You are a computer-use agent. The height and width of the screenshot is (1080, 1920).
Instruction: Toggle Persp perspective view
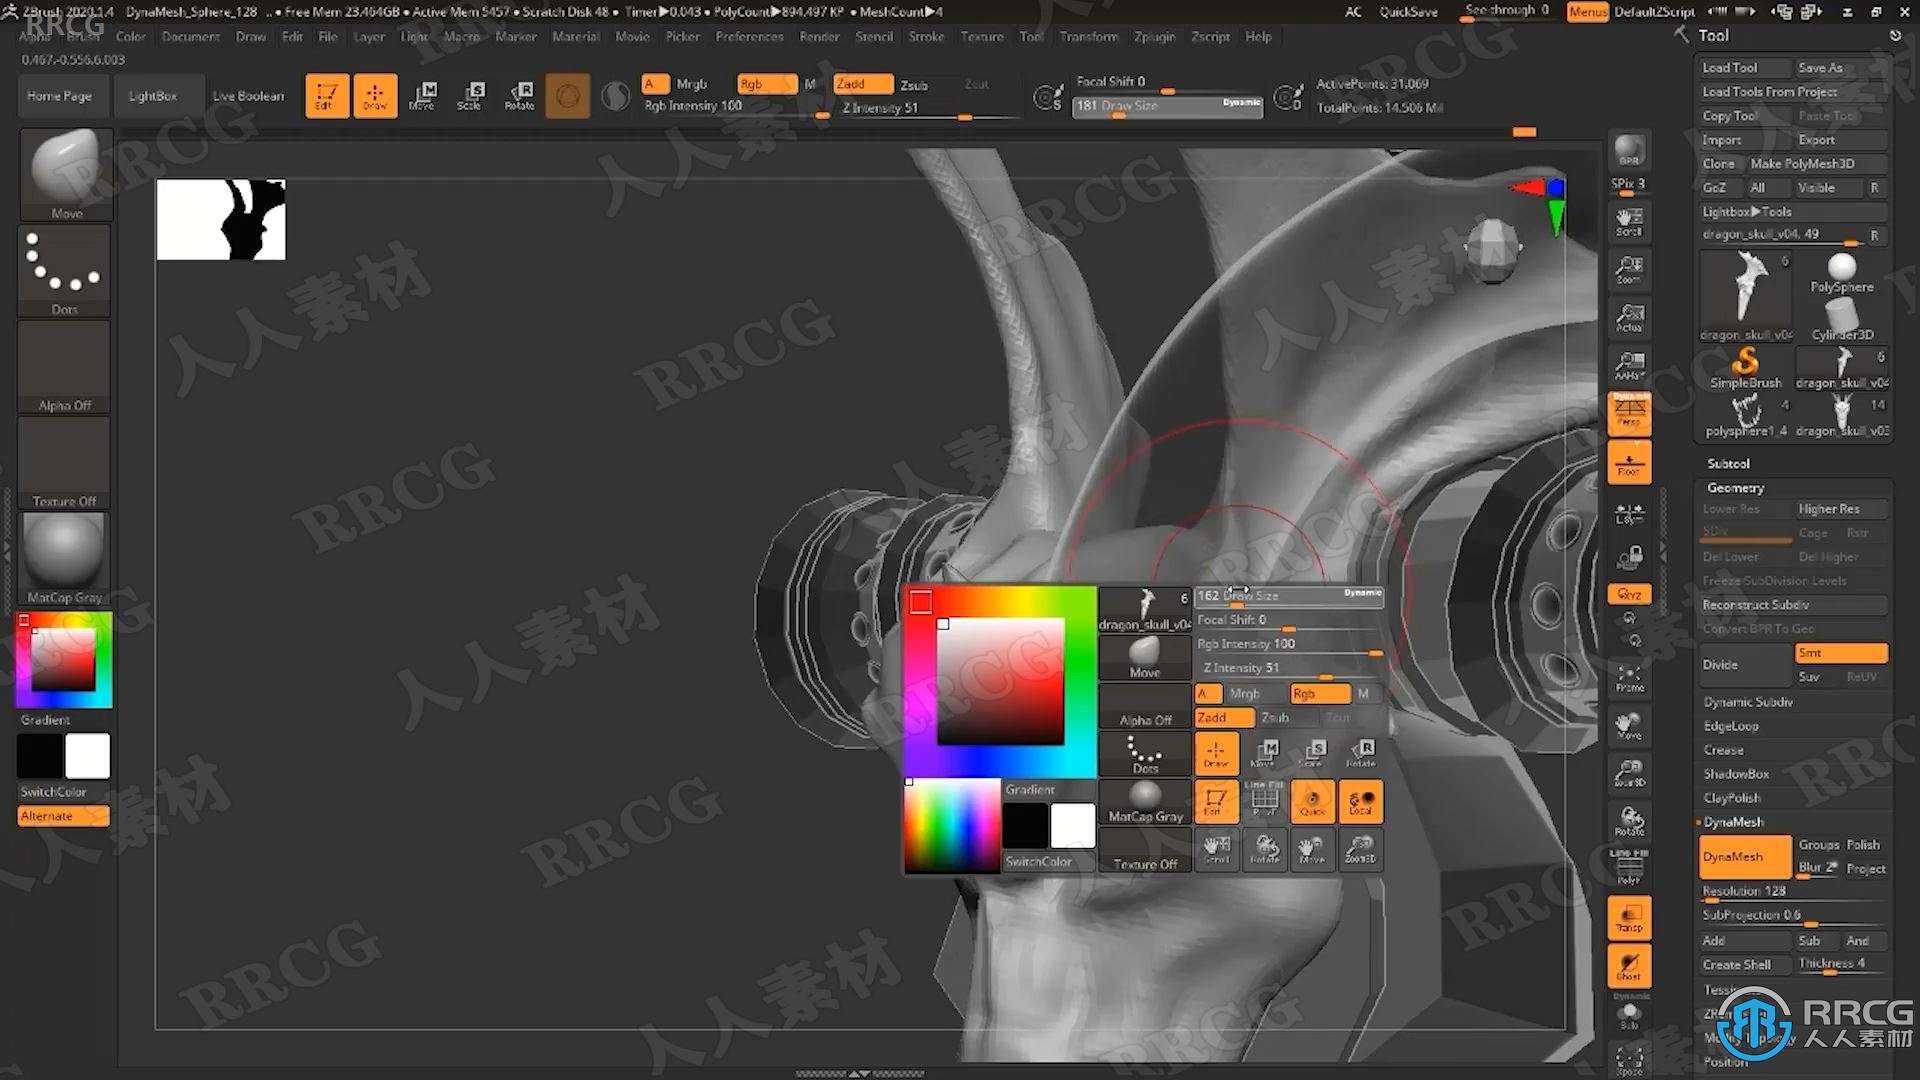pyautogui.click(x=1629, y=413)
